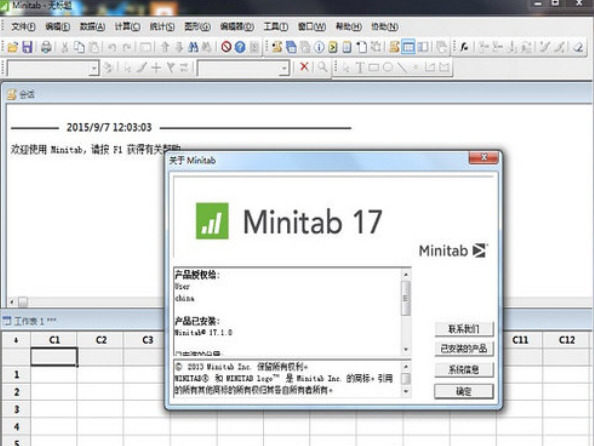This screenshot has height=446, width=594.
Task: Select worksheet column header C2
Action: coord(101,340)
